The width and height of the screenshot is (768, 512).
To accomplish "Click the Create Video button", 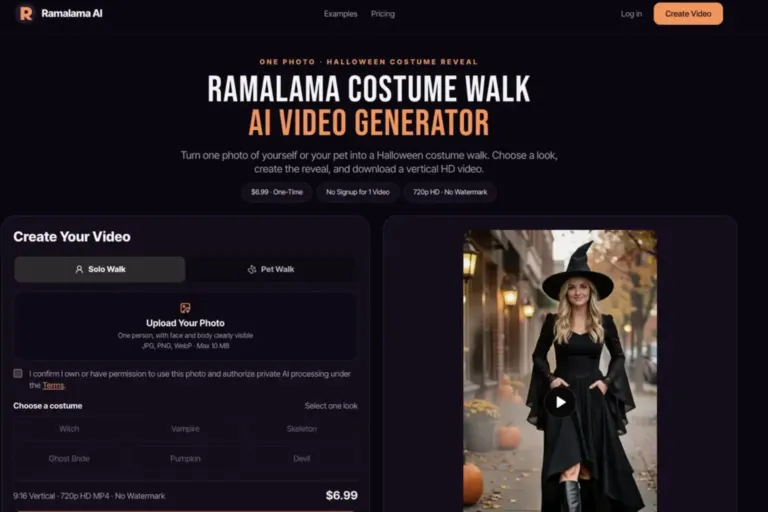I will 688,14.
